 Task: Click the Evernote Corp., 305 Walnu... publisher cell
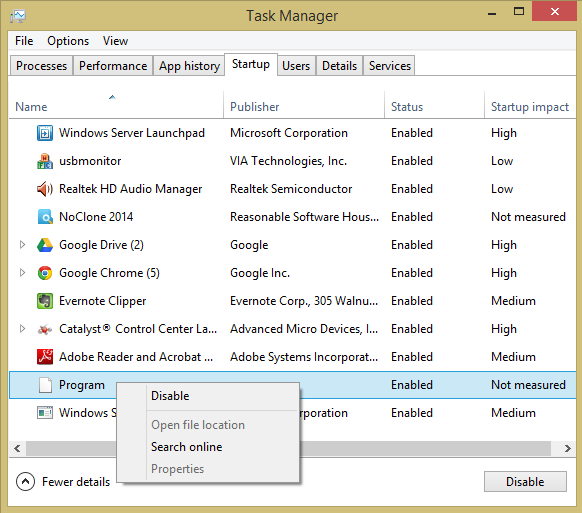click(304, 301)
